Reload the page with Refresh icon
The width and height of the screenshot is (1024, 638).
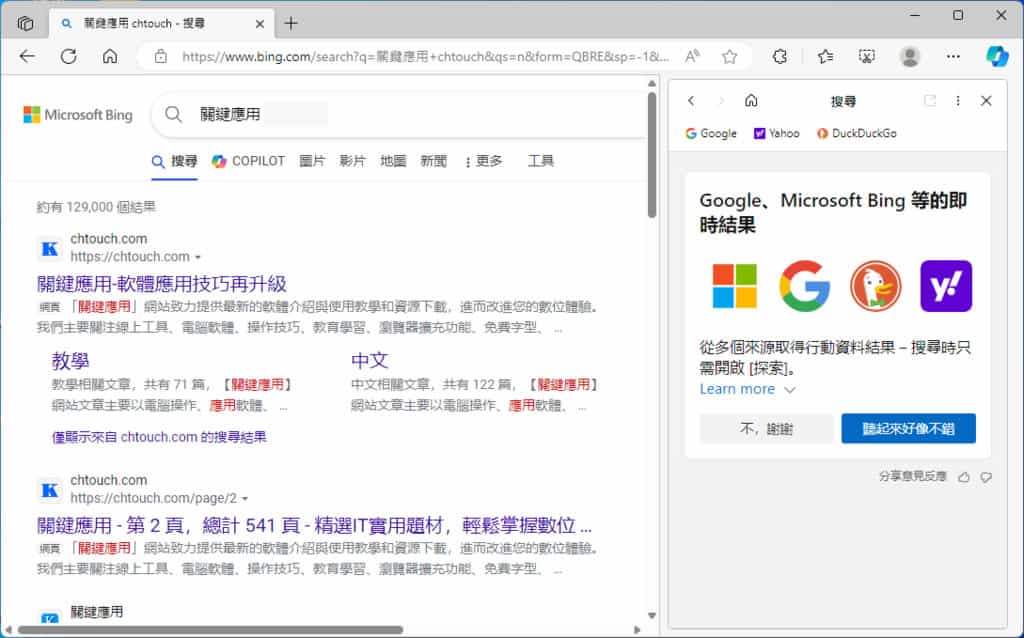[x=69, y=57]
